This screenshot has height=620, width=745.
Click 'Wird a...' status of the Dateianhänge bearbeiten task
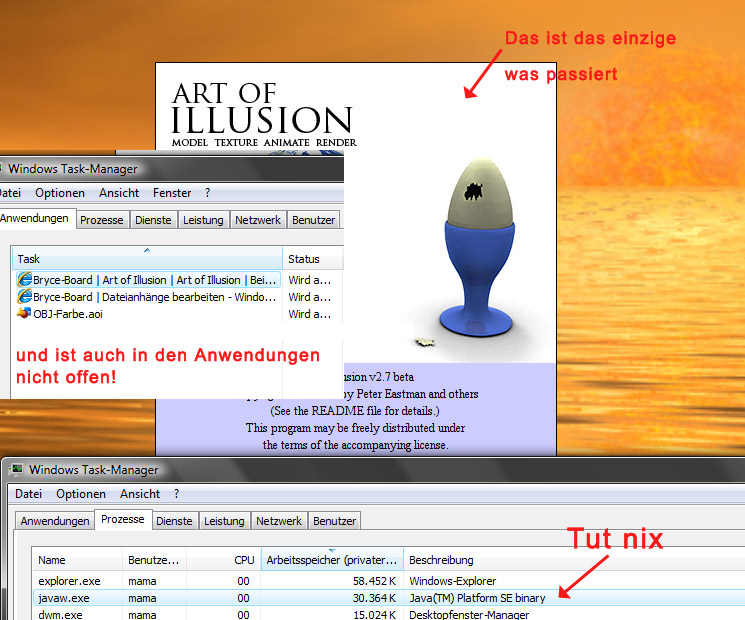pos(310,297)
